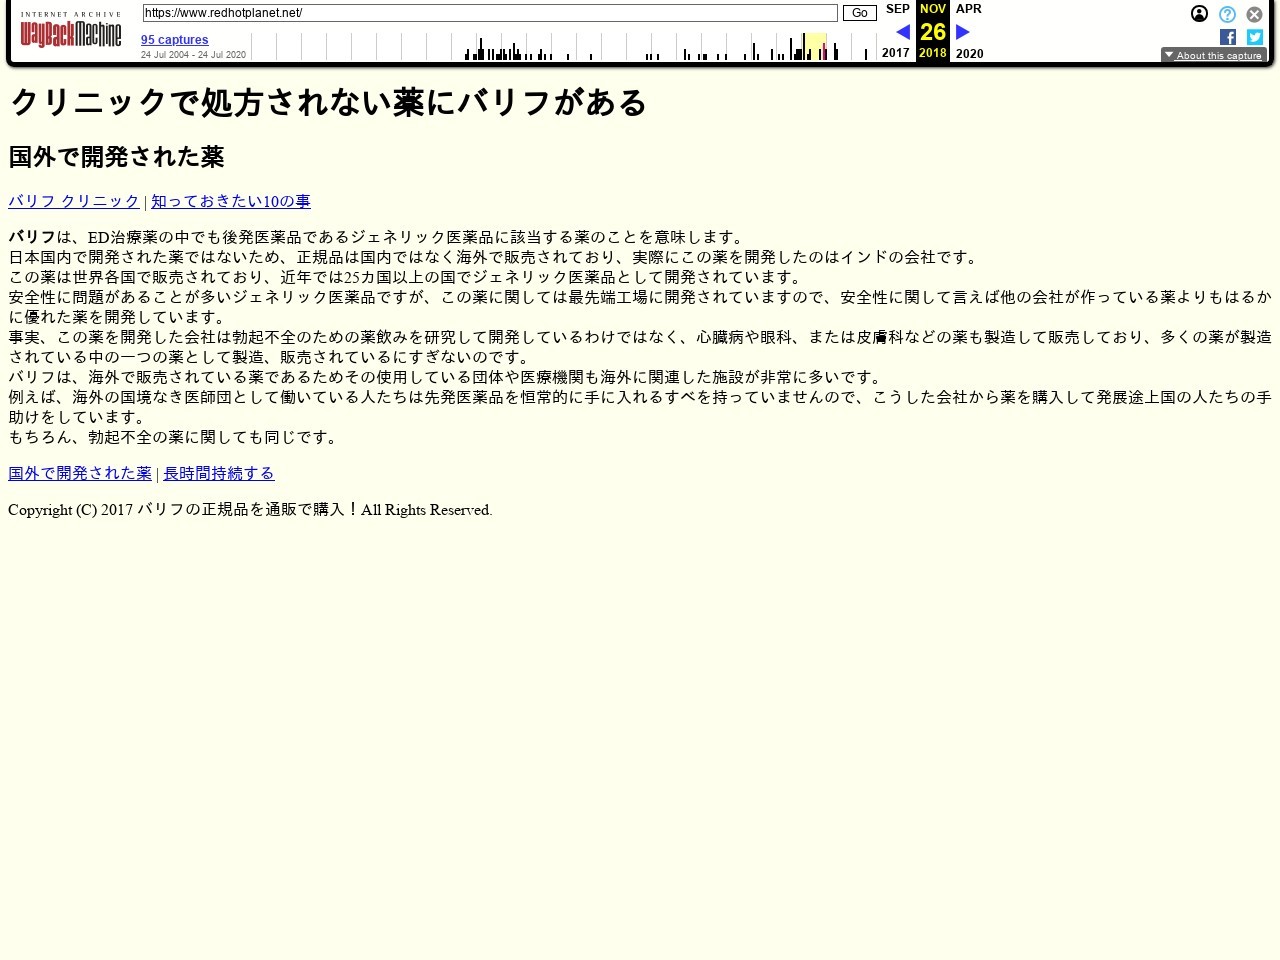
Task: Follow the 国外で開発された薬 footer link
Action: (x=80, y=473)
